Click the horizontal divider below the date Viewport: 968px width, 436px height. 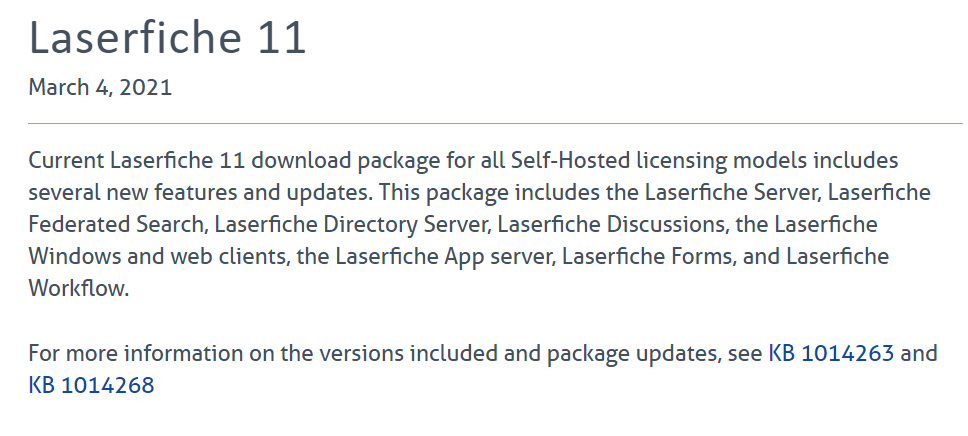(498, 124)
